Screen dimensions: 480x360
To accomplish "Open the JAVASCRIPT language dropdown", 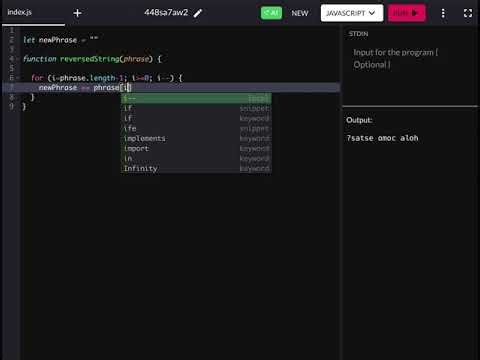I will pyautogui.click(x=352, y=13).
